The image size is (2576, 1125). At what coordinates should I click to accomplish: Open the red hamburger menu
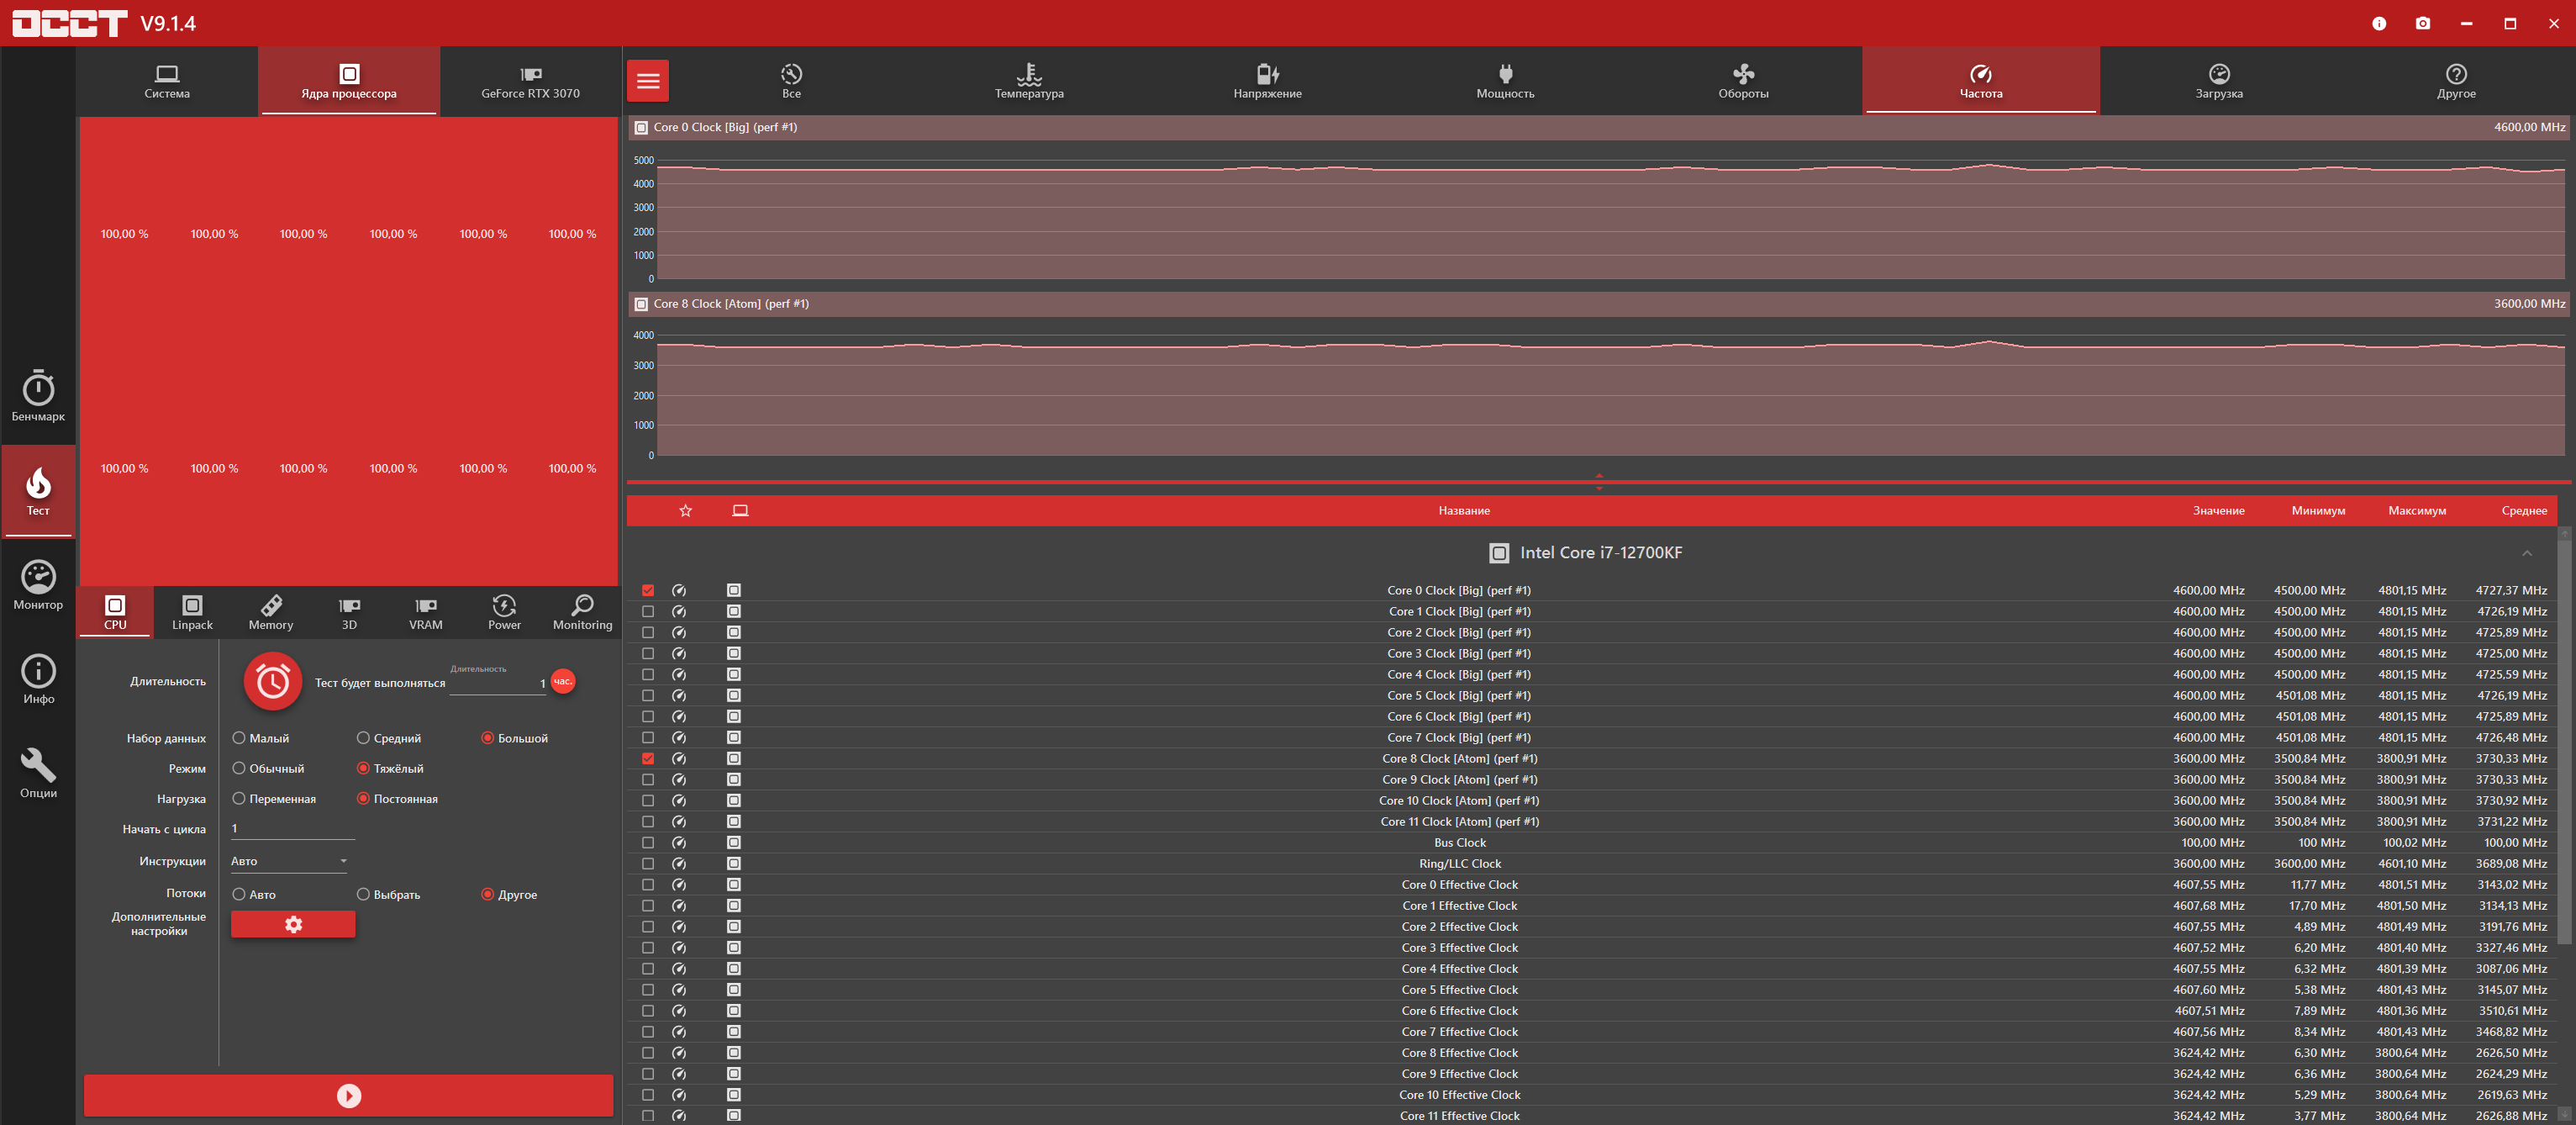pyautogui.click(x=648, y=81)
